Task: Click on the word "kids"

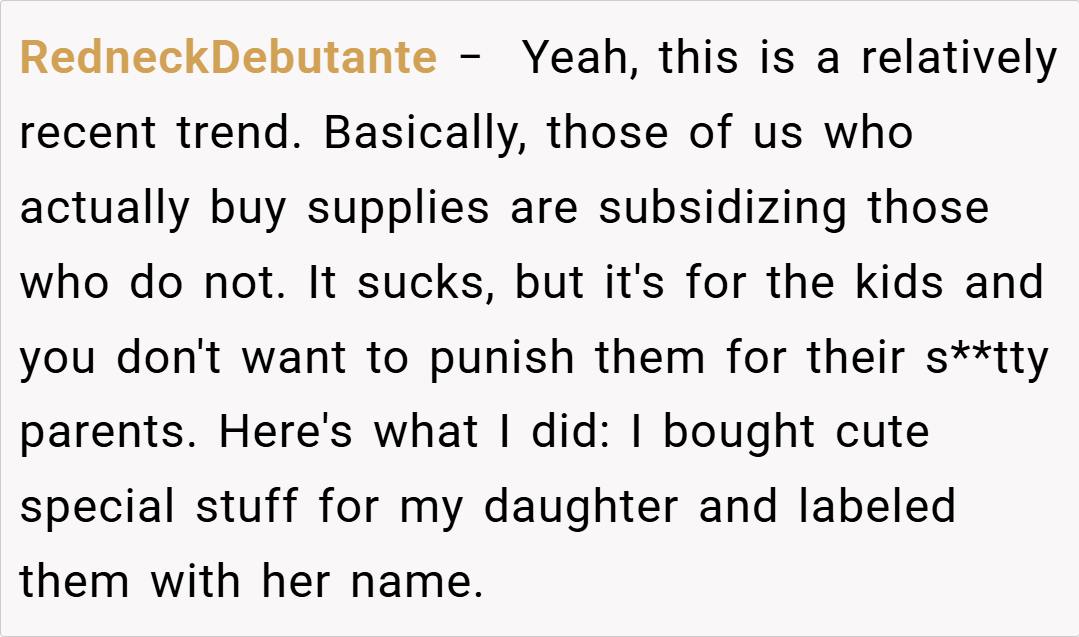Action: [900, 283]
